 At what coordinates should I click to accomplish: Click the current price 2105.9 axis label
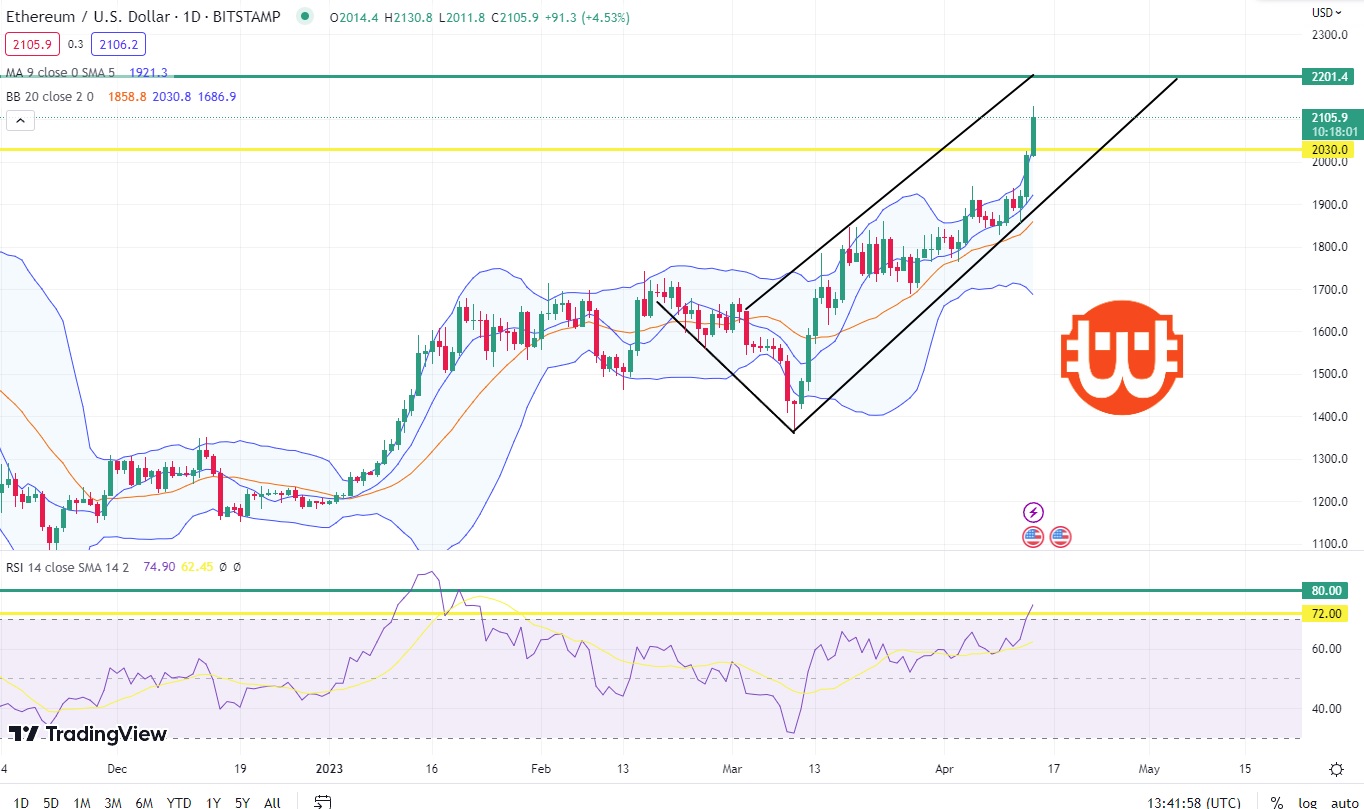[1330, 117]
